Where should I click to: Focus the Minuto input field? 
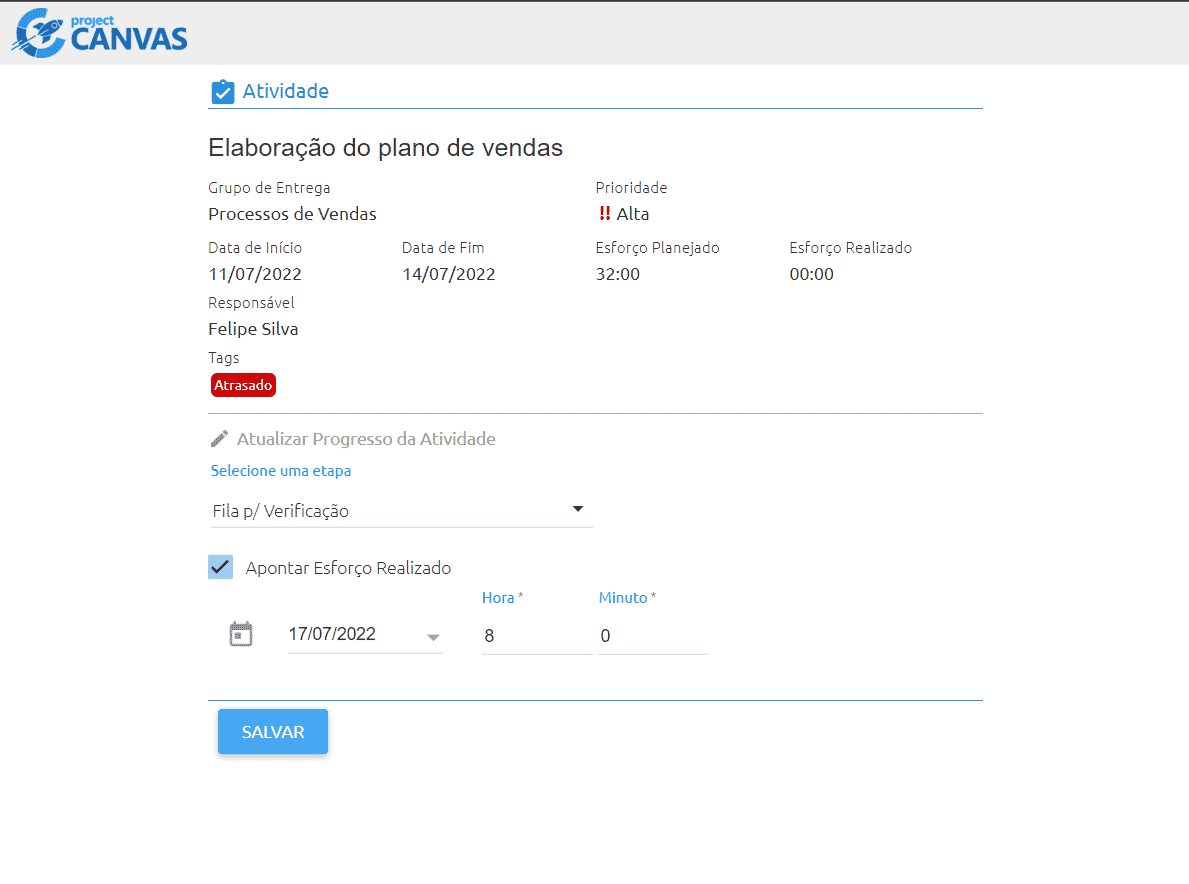pos(653,636)
